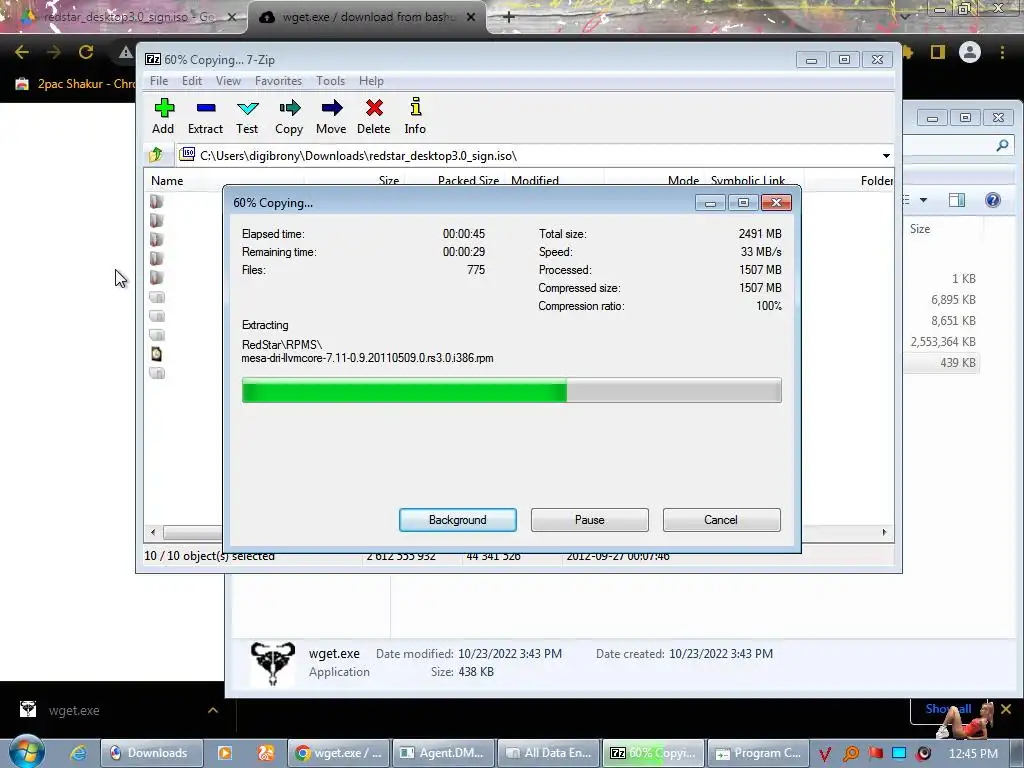Select the first folder icon in file list
This screenshot has height=768, width=1024.
pyautogui.click(x=156, y=201)
